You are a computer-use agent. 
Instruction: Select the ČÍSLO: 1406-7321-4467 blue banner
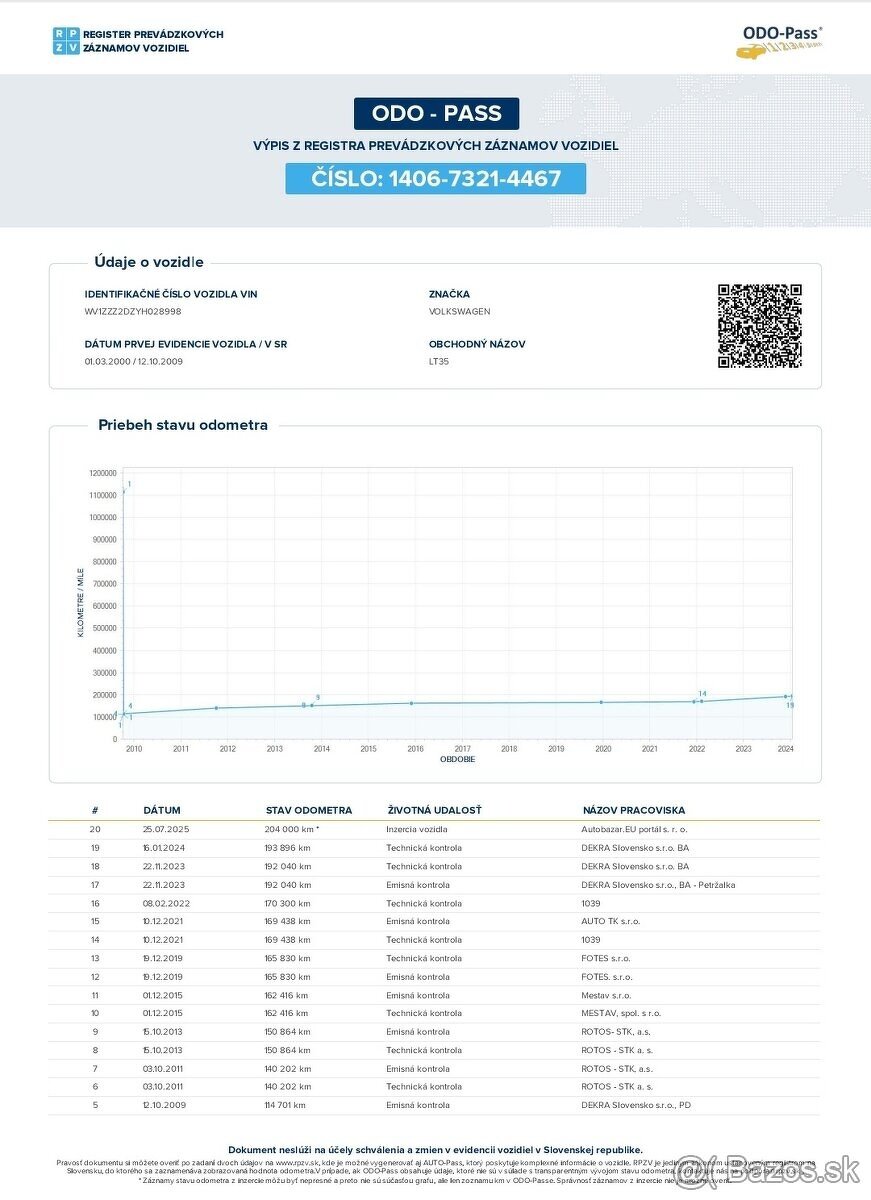coord(435,179)
